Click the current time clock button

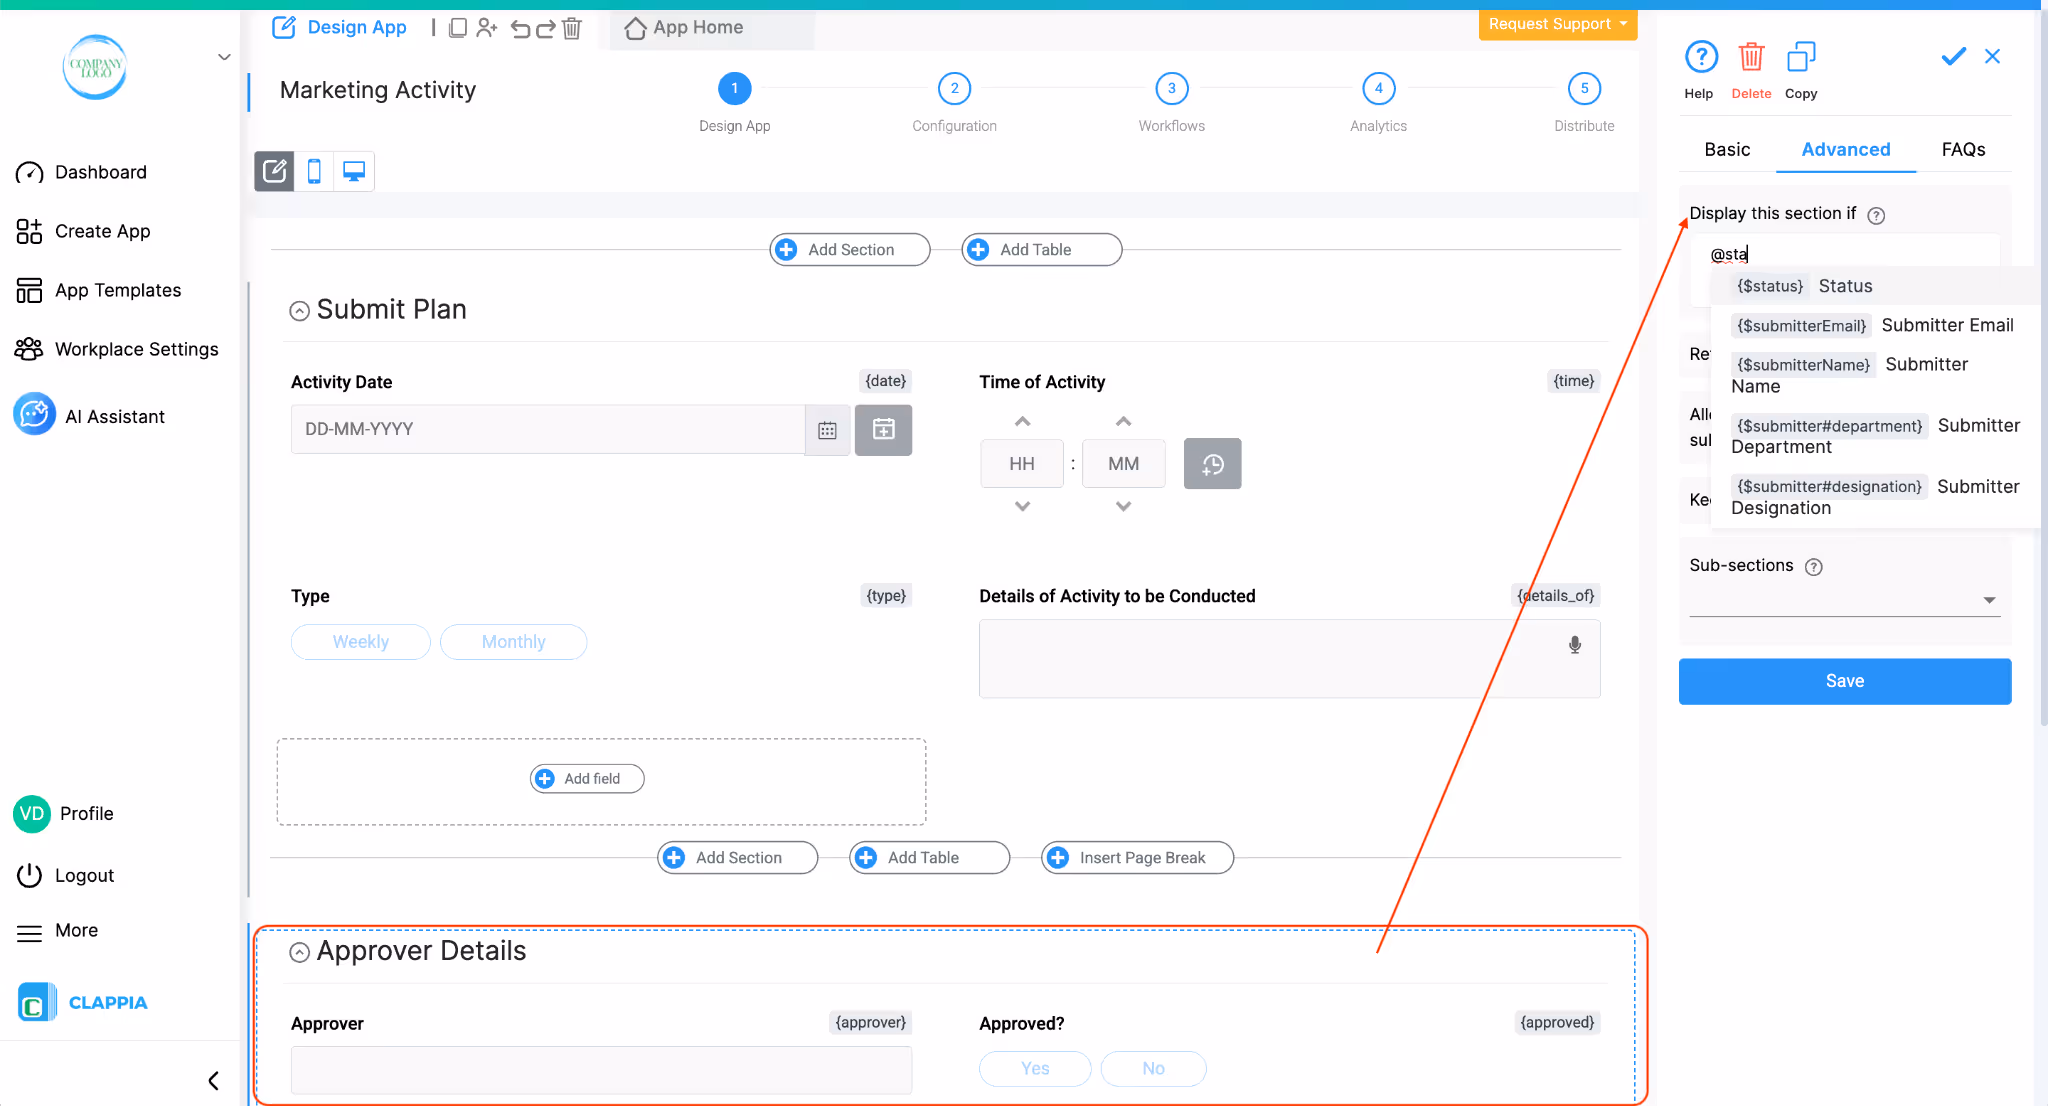coord(1212,464)
